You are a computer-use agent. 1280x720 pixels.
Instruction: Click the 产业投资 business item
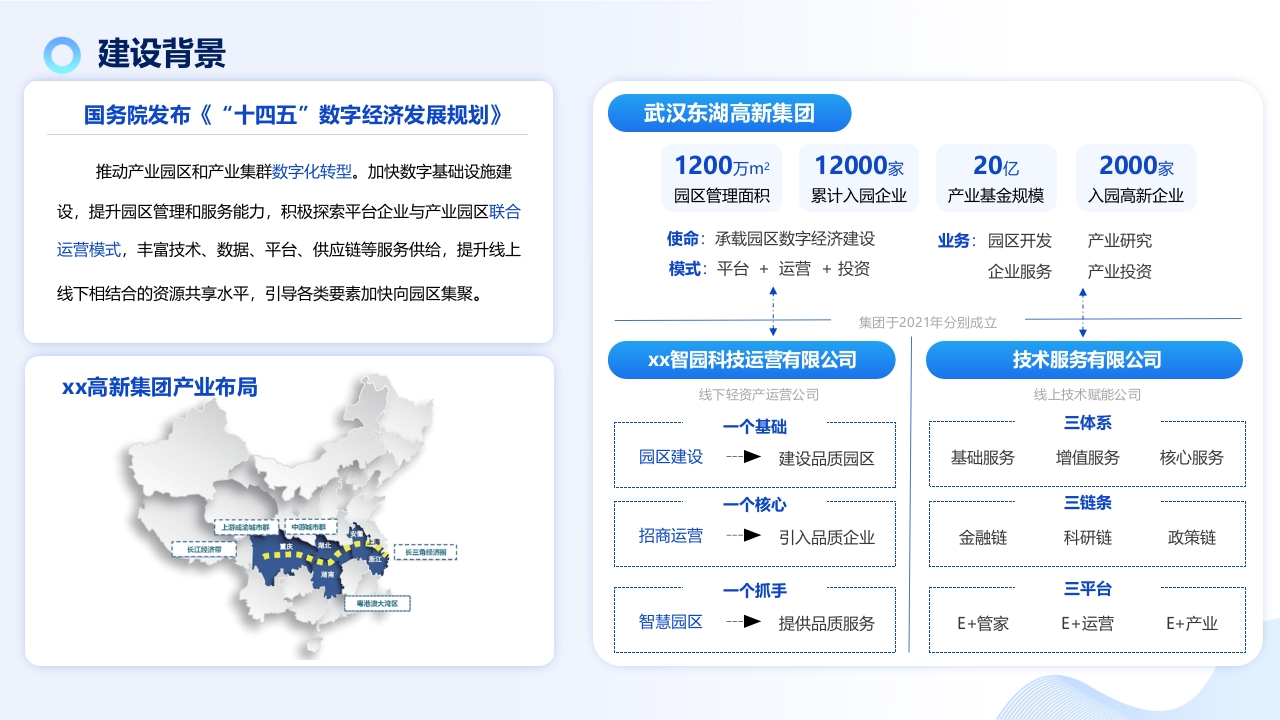click(x=1120, y=271)
